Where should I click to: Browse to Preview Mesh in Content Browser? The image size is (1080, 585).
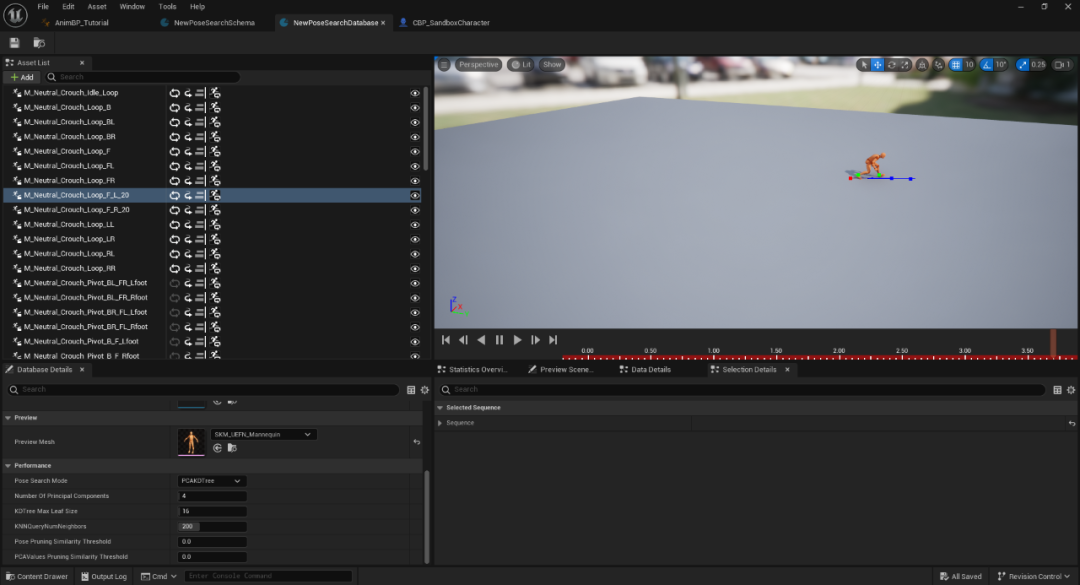(232, 448)
